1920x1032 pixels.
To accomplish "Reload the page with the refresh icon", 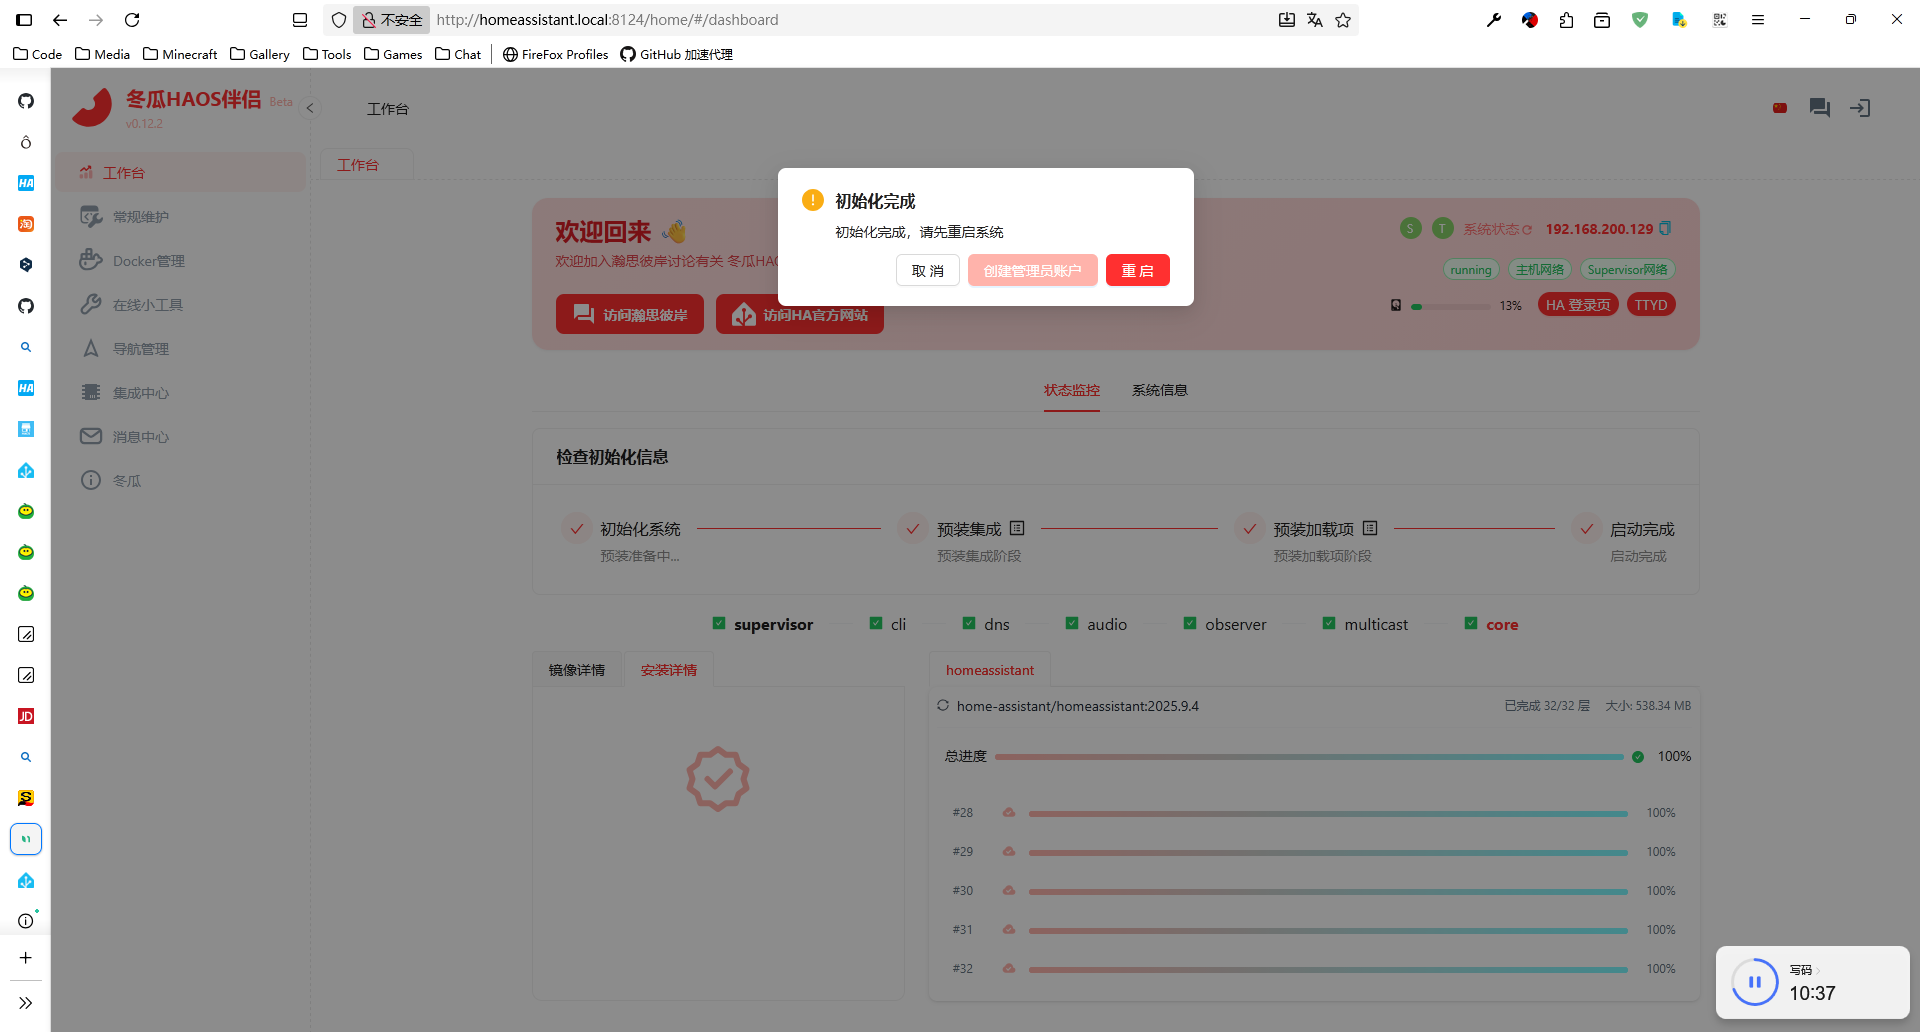I will pos(132,20).
